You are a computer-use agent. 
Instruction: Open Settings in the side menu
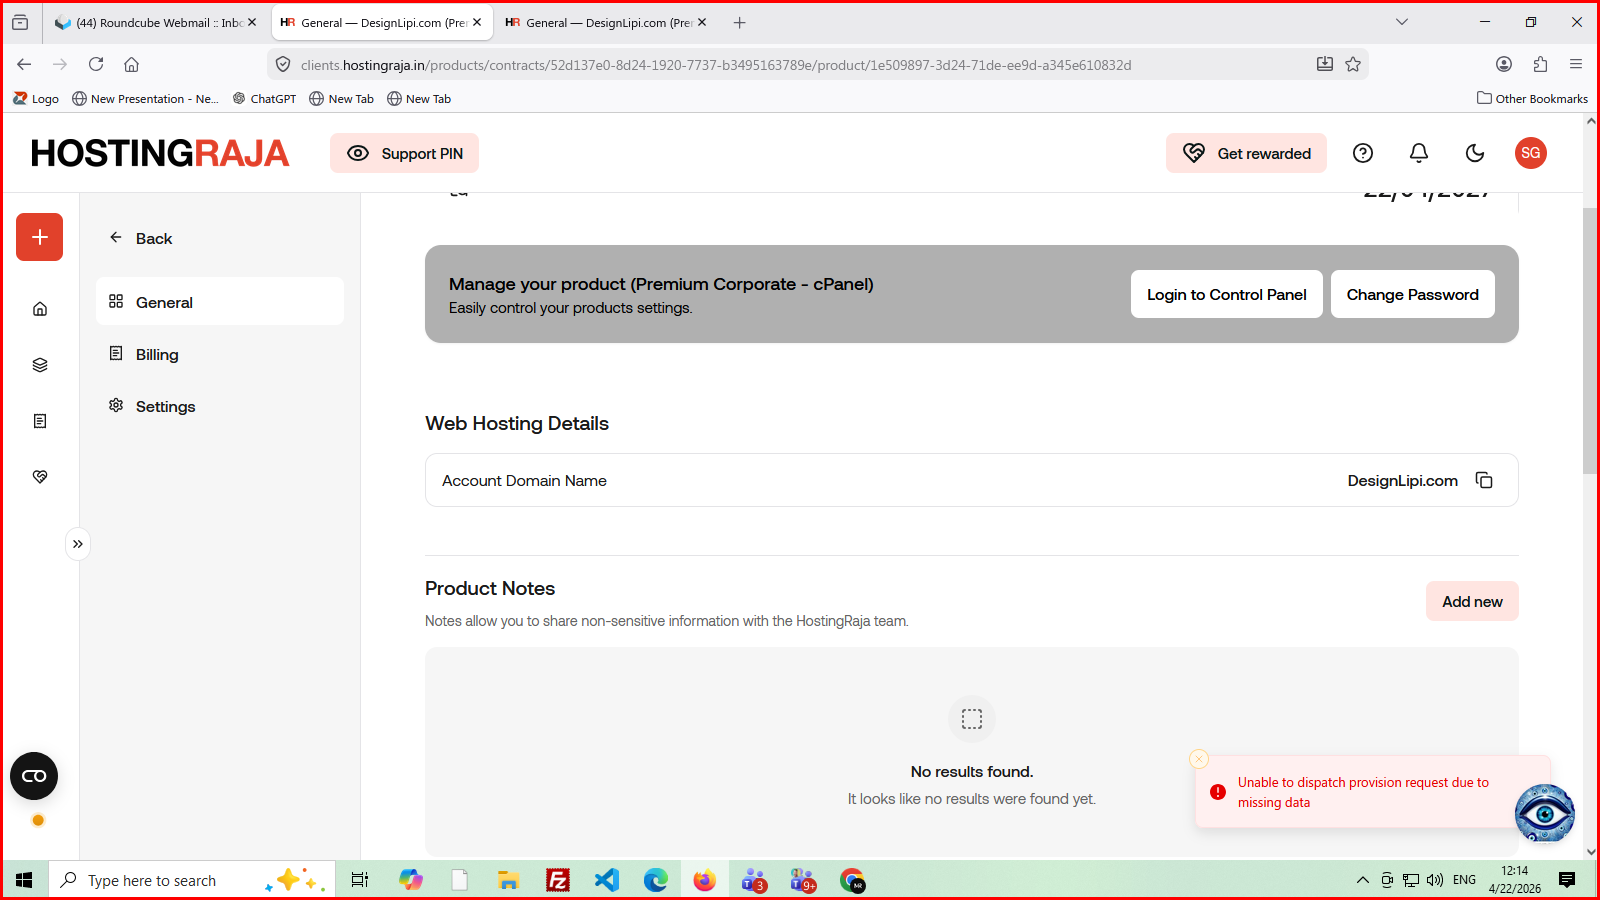(165, 407)
